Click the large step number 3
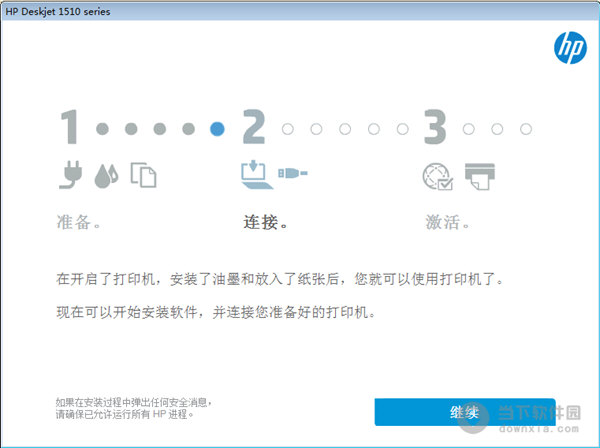This screenshot has width=600, height=448. [x=435, y=127]
